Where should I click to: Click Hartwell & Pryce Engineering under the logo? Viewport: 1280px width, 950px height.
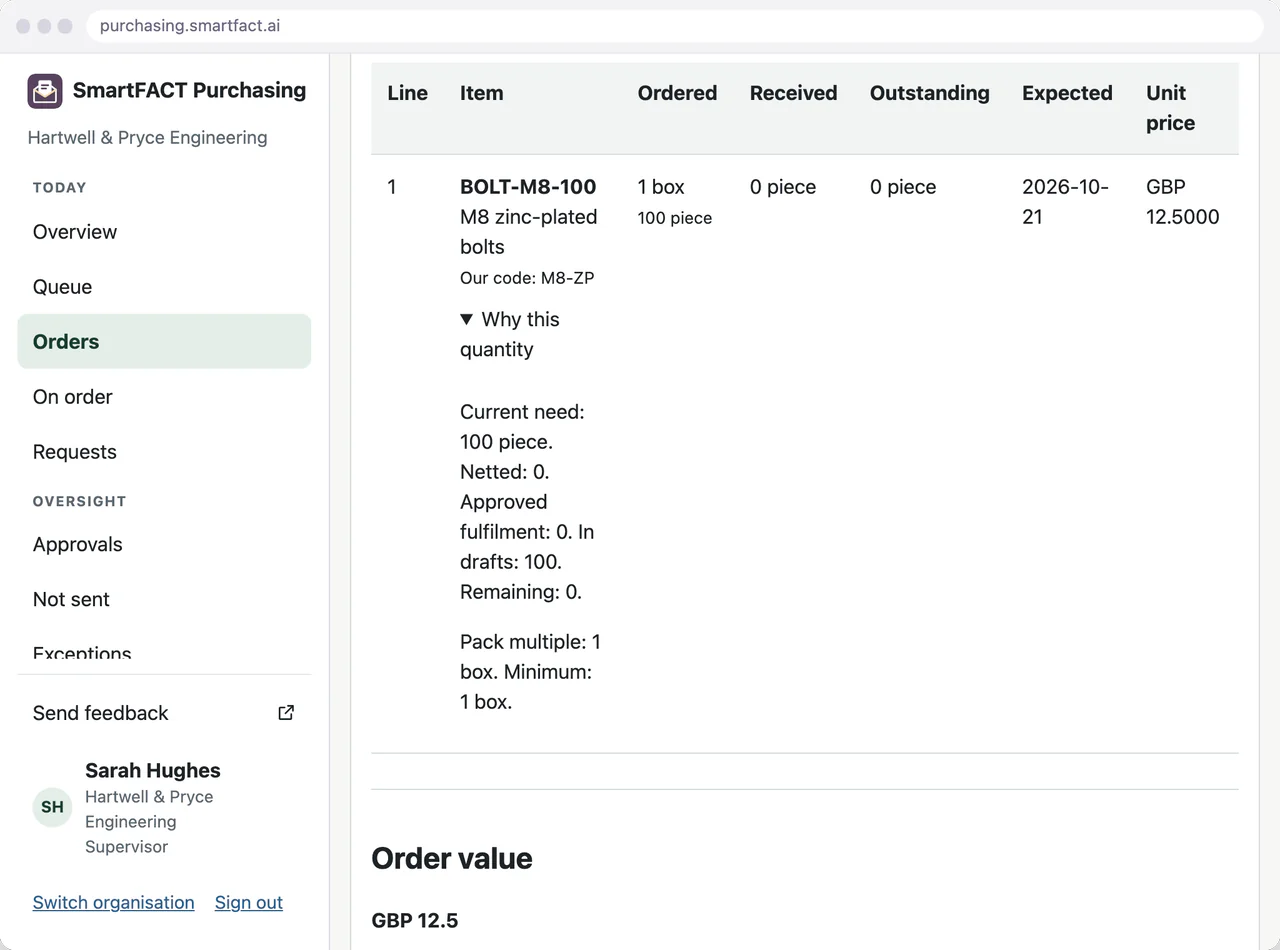click(147, 138)
